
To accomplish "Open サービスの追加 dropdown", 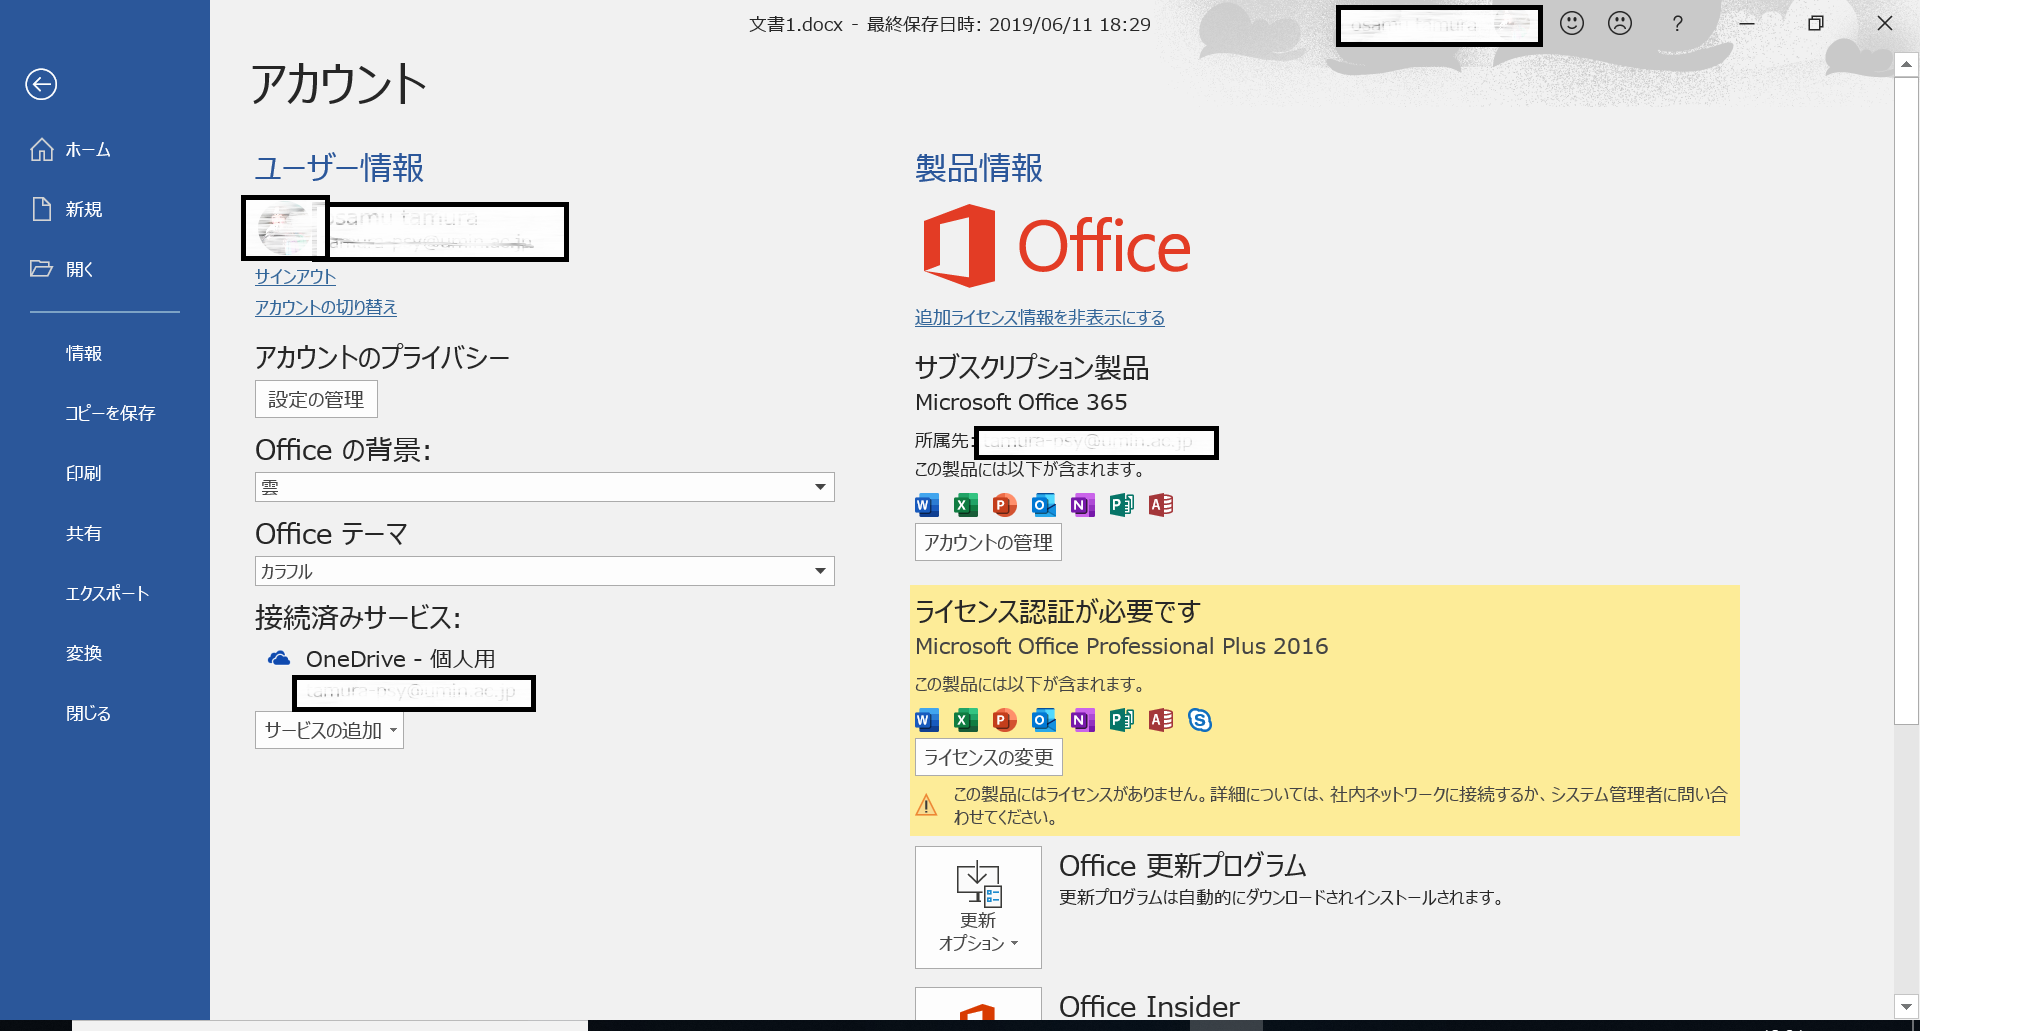I will pyautogui.click(x=329, y=731).
